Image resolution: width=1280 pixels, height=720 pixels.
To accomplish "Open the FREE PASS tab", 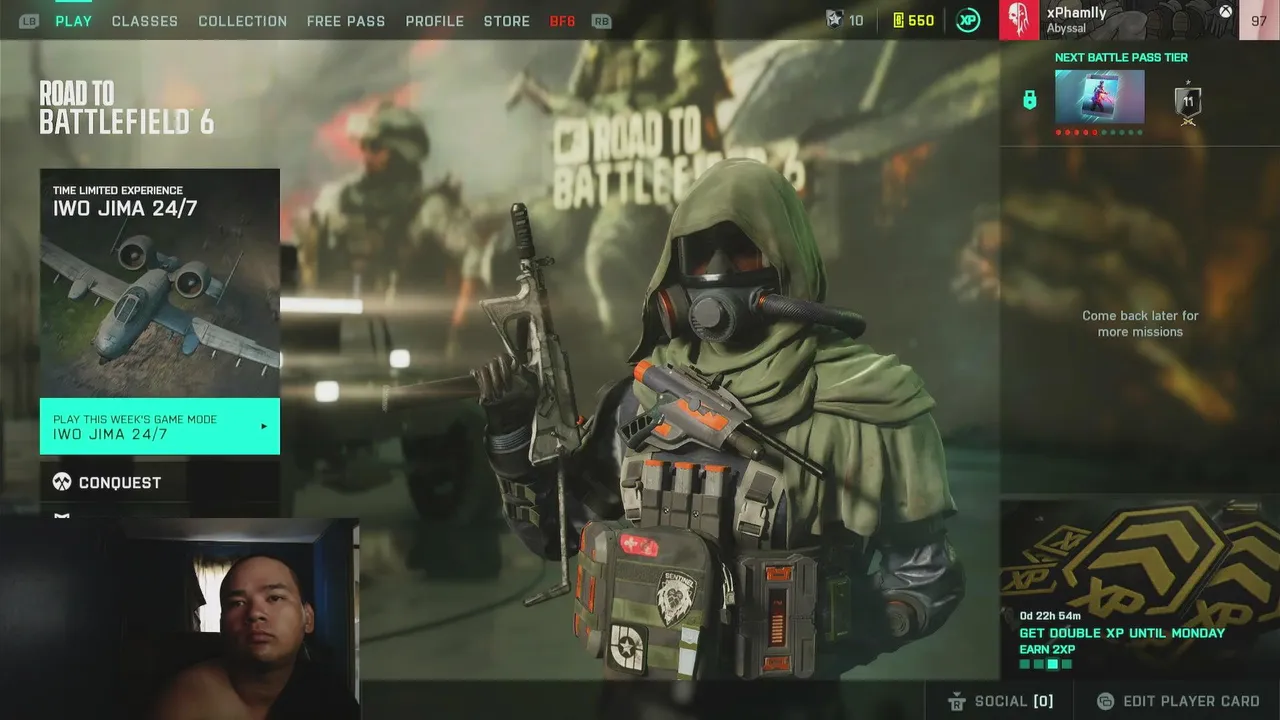I will pos(346,21).
